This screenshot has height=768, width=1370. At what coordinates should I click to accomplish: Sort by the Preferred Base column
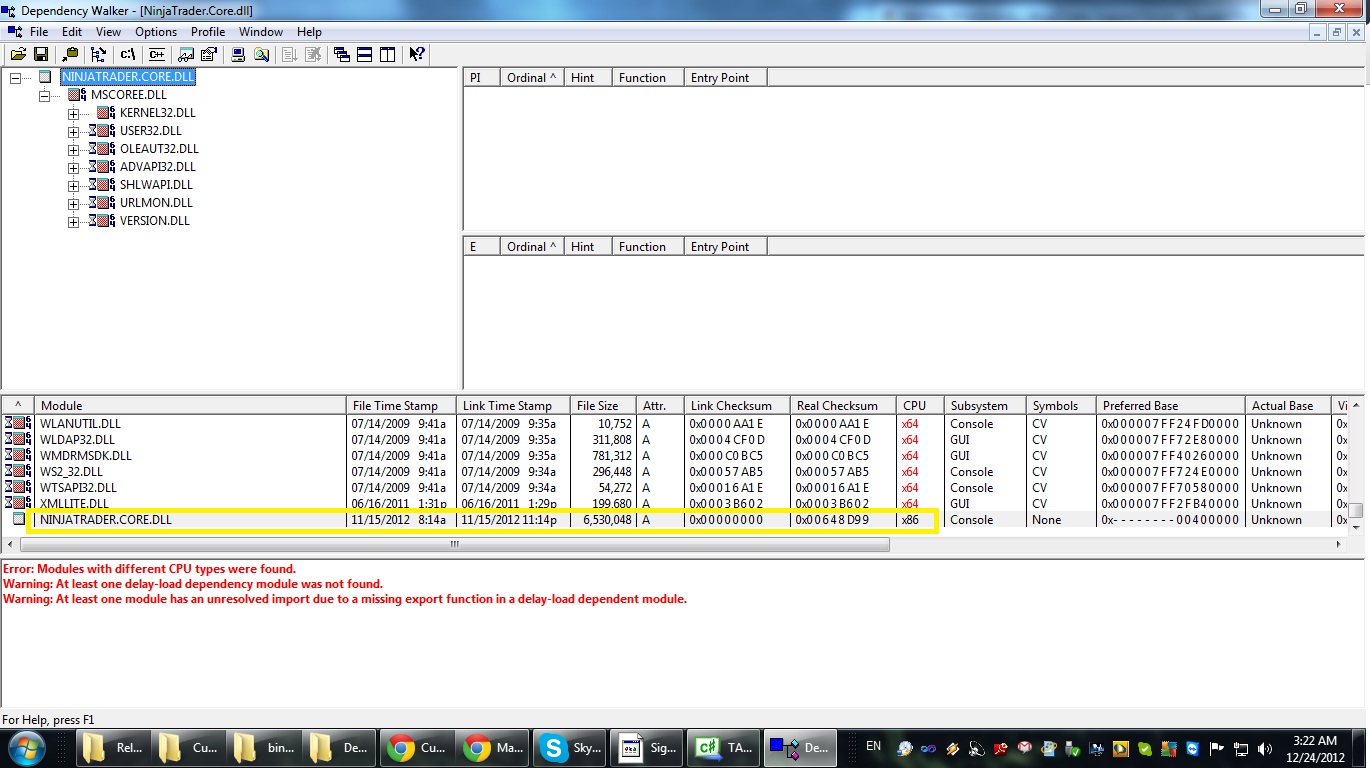click(1170, 406)
